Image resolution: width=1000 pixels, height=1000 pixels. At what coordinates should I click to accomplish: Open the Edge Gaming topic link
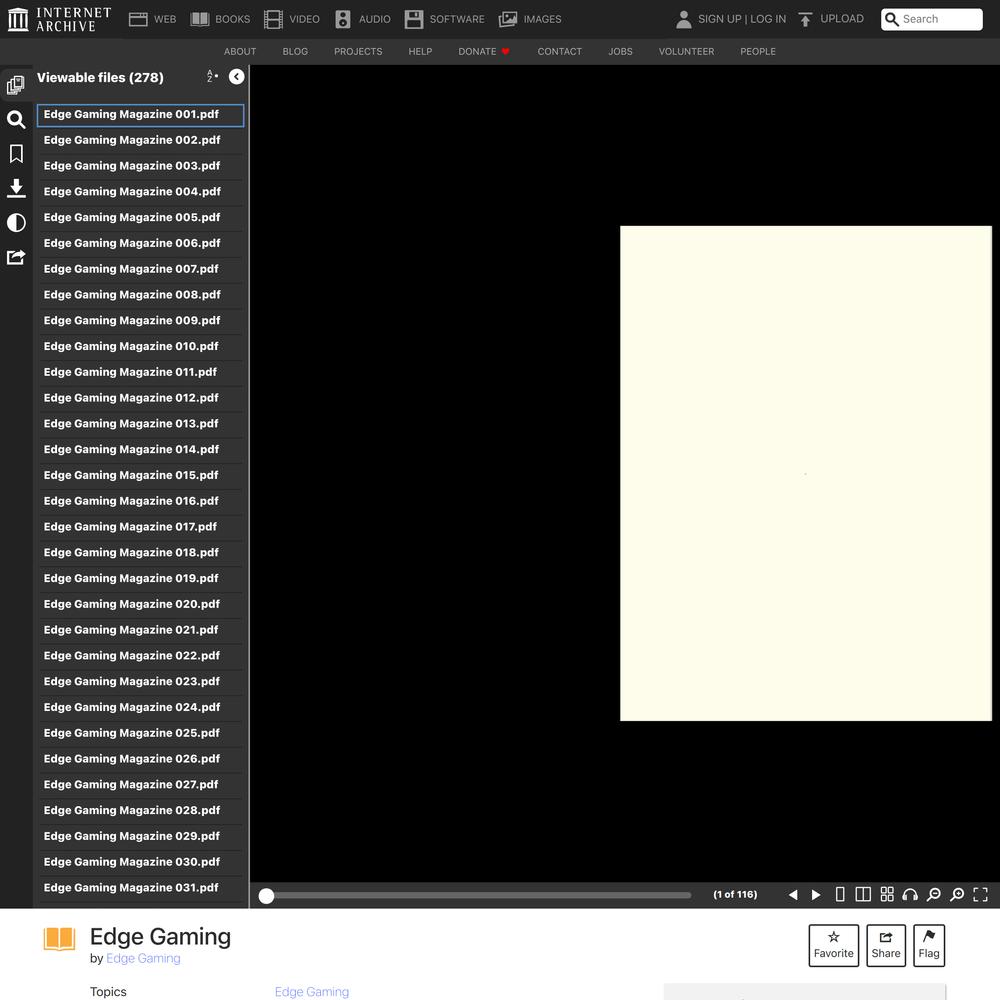(312, 992)
